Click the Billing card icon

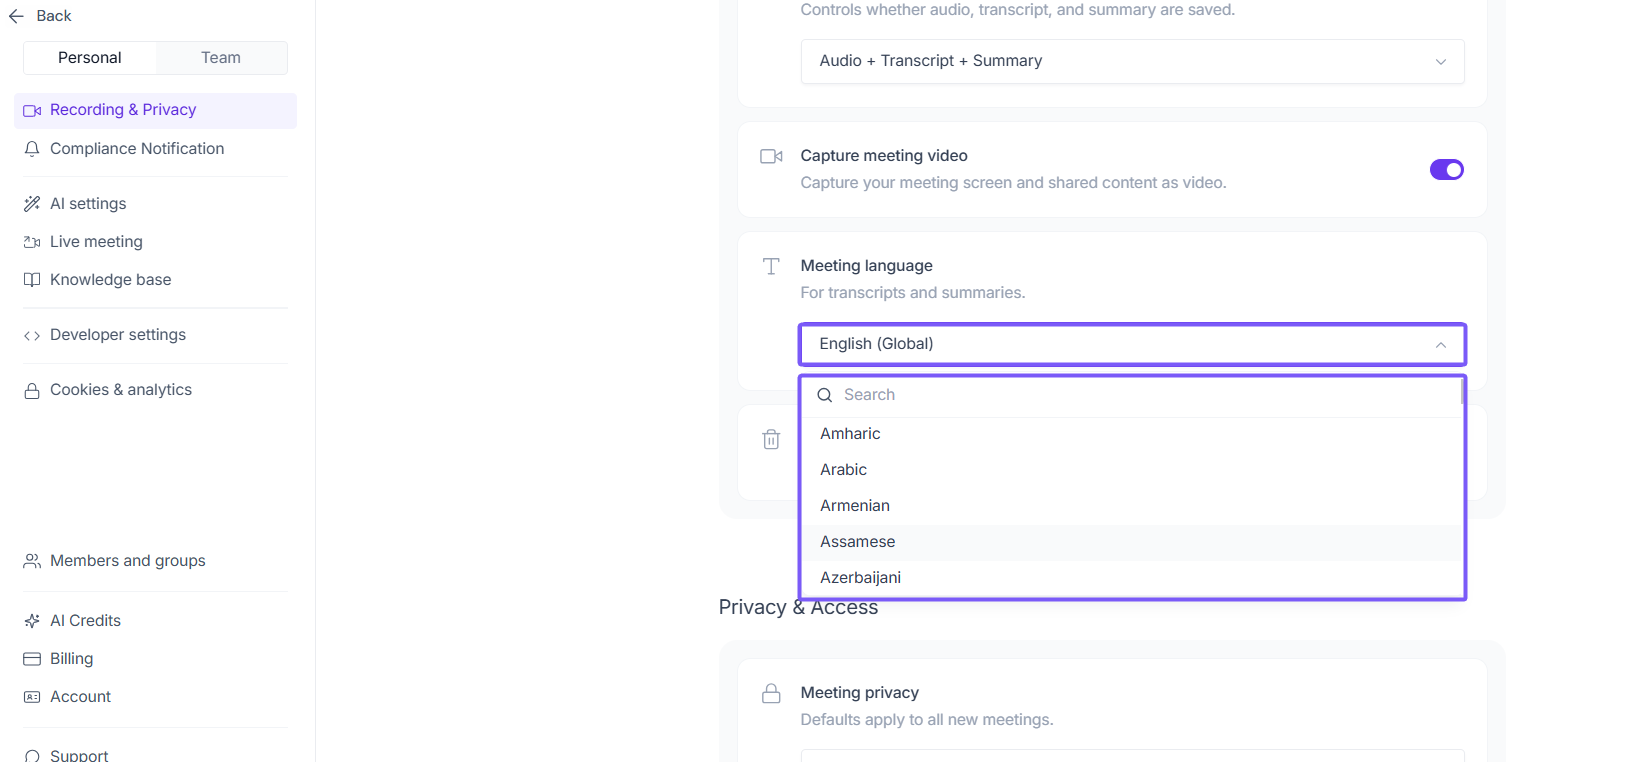coord(32,659)
